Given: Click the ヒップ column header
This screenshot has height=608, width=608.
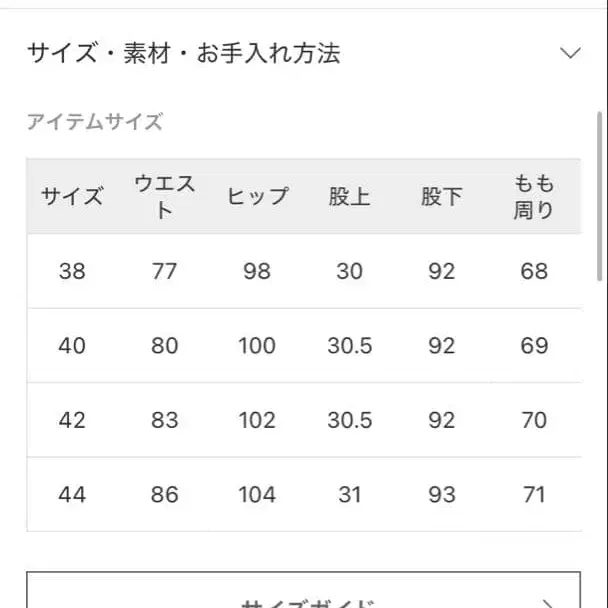Looking at the screenshot, I should pos(257,196).
